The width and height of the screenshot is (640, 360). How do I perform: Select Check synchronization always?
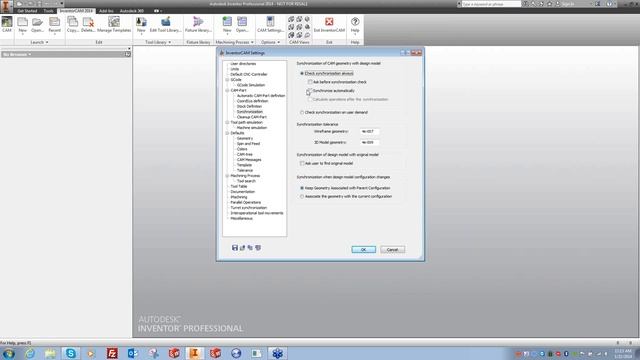click(x=302, y=73)
